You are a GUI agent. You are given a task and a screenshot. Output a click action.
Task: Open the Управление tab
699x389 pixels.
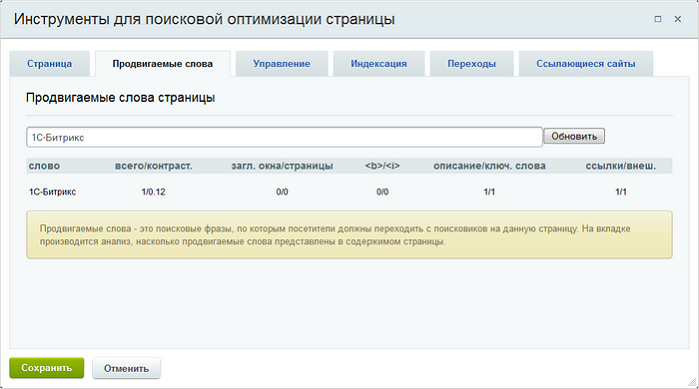click(282, 64)
